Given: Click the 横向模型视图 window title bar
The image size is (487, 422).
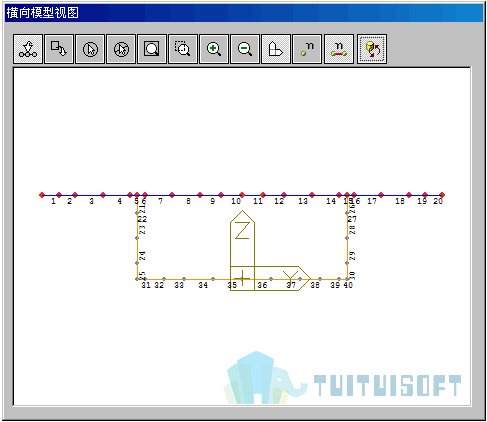Looking at the screenshot, I should pyautogui.click(x=244, y=13).
